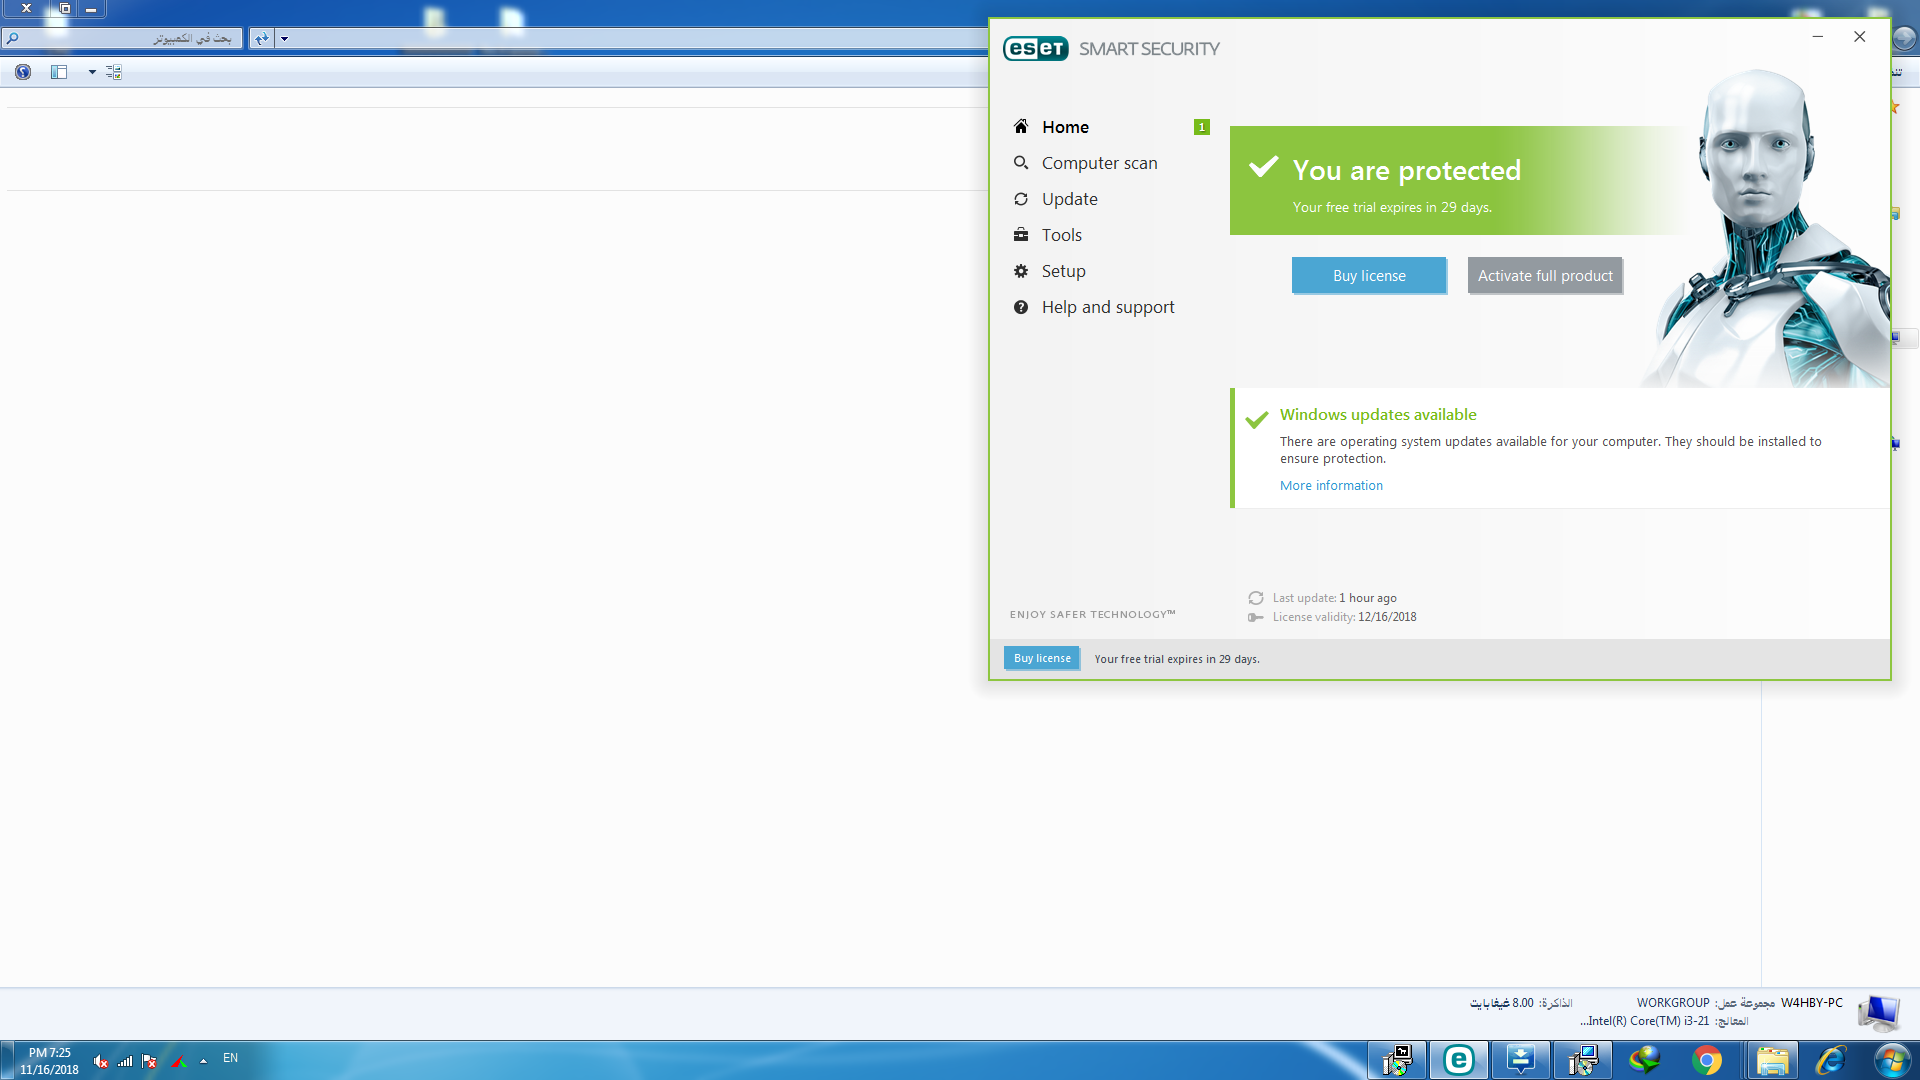Viewport: 1920px width, 1080px height.
Task: Click the Explorer search field
Action: click(x=121, y=38)
